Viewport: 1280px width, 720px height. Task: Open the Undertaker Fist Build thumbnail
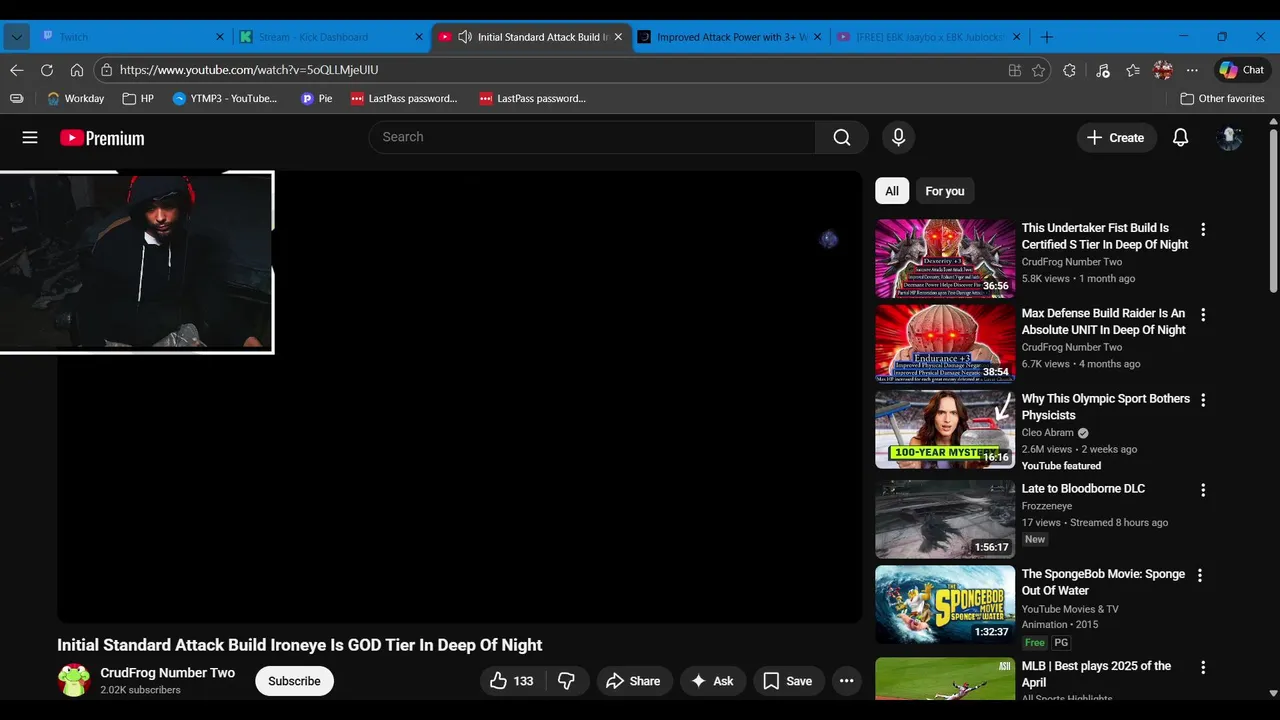(945, 259)
